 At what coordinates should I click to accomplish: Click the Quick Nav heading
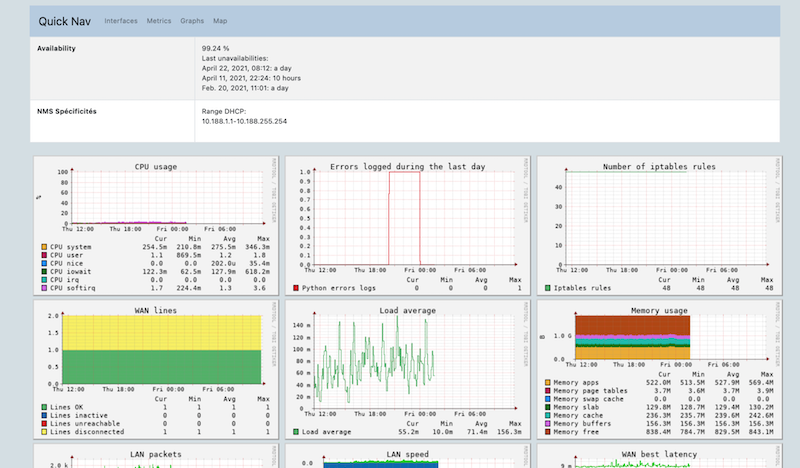point(65,21)
